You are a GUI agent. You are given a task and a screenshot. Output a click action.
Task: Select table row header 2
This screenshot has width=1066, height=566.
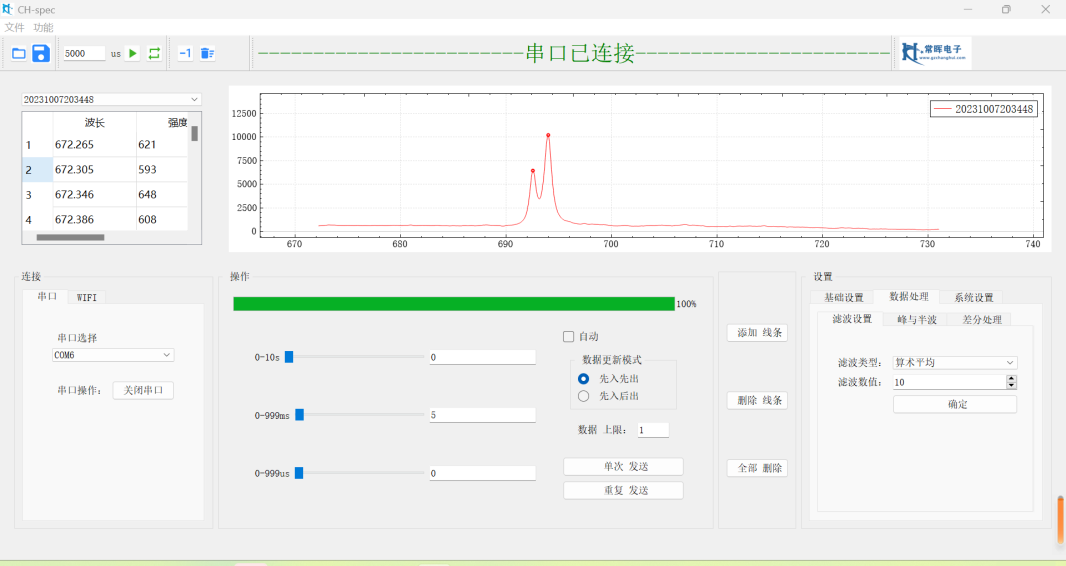pyautogui.click(x=37, y=170)
